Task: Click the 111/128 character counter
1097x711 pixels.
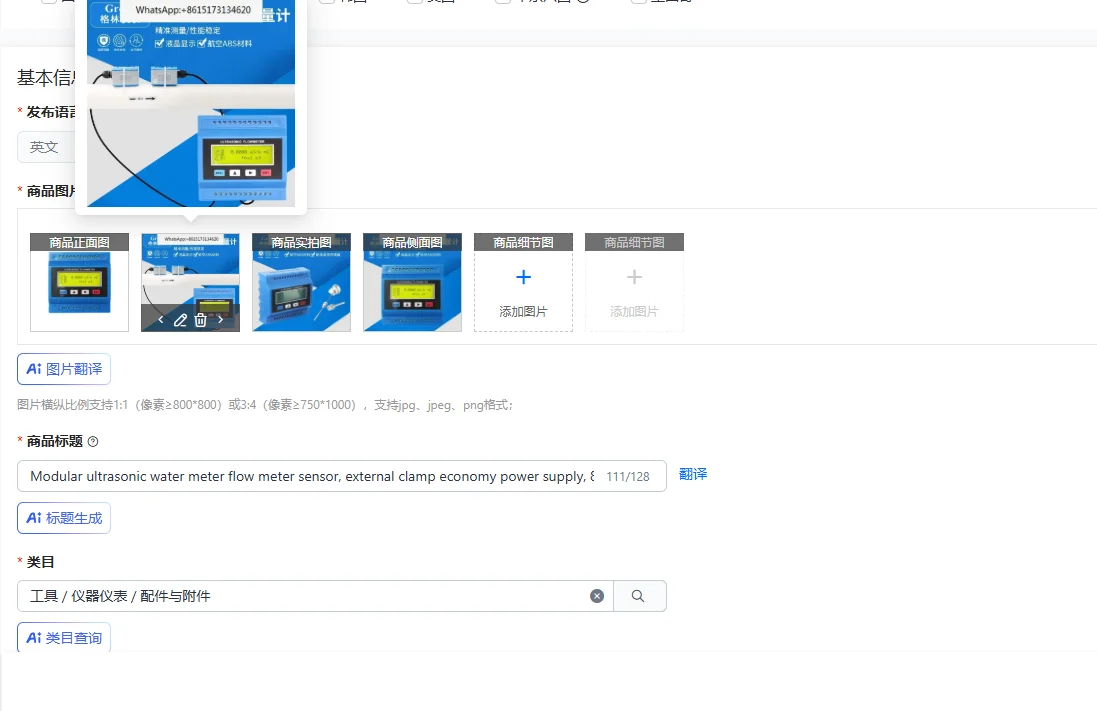Action: point(628,477)
